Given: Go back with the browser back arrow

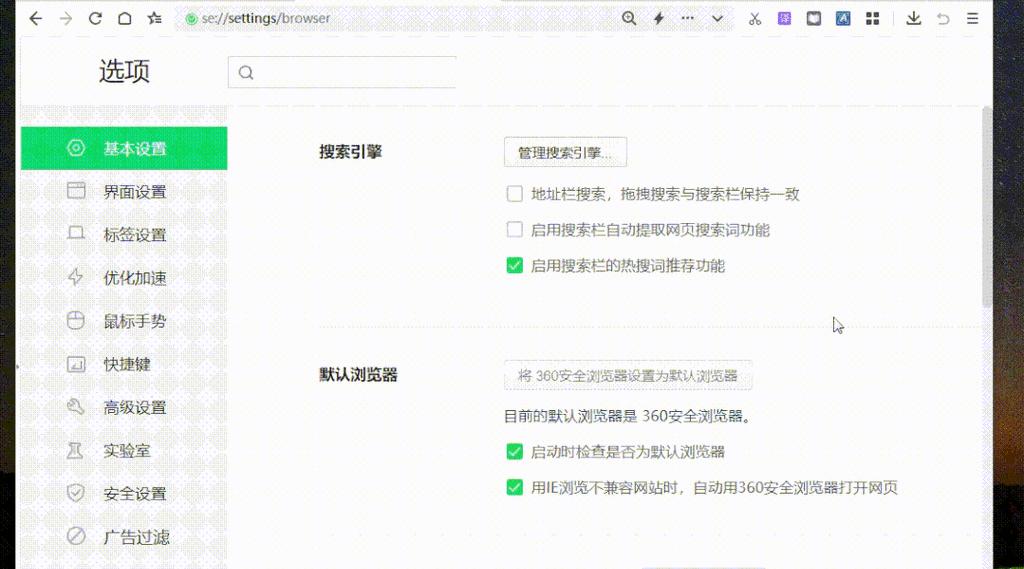Looking at the screenshot, I should coord(35,18).
